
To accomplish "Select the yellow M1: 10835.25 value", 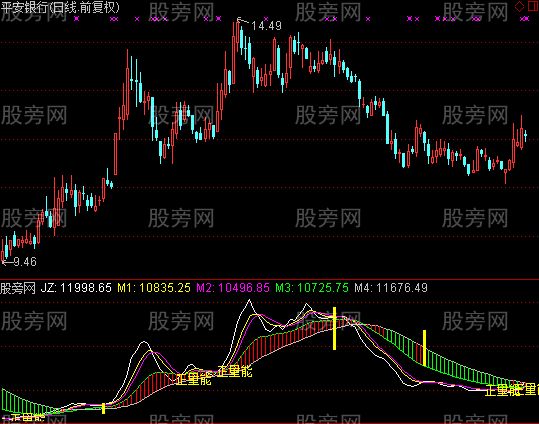I will 154,288.
